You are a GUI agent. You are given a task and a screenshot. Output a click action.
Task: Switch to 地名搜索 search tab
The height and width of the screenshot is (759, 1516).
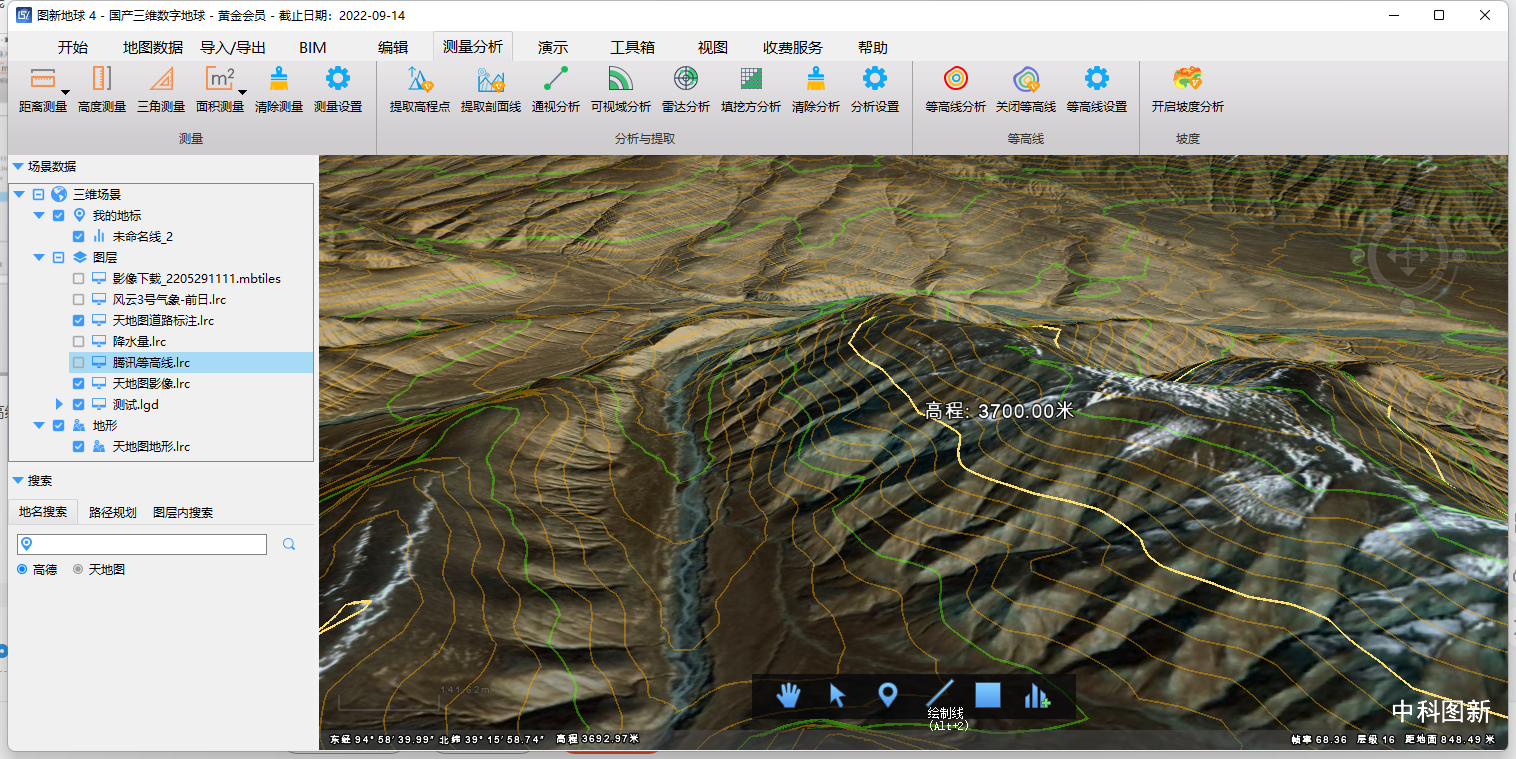click(43, 512)
